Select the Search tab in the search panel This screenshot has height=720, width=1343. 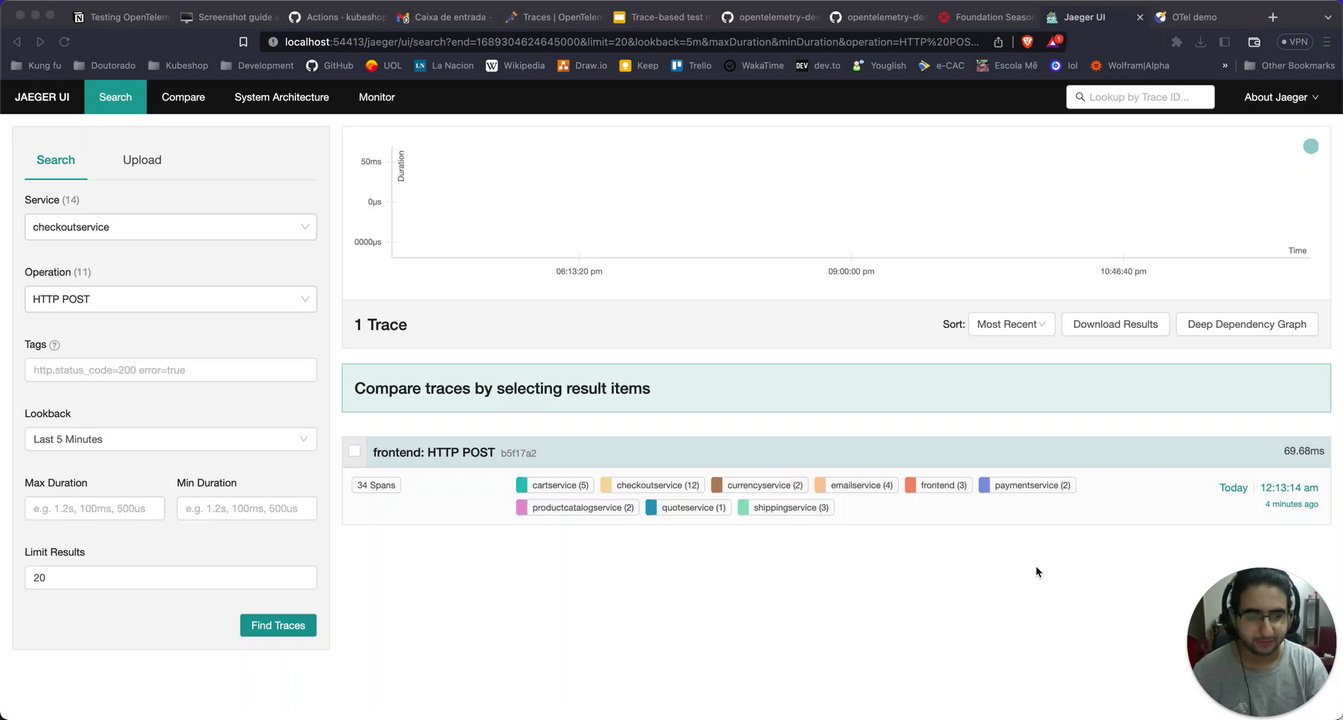coord(56,160)
